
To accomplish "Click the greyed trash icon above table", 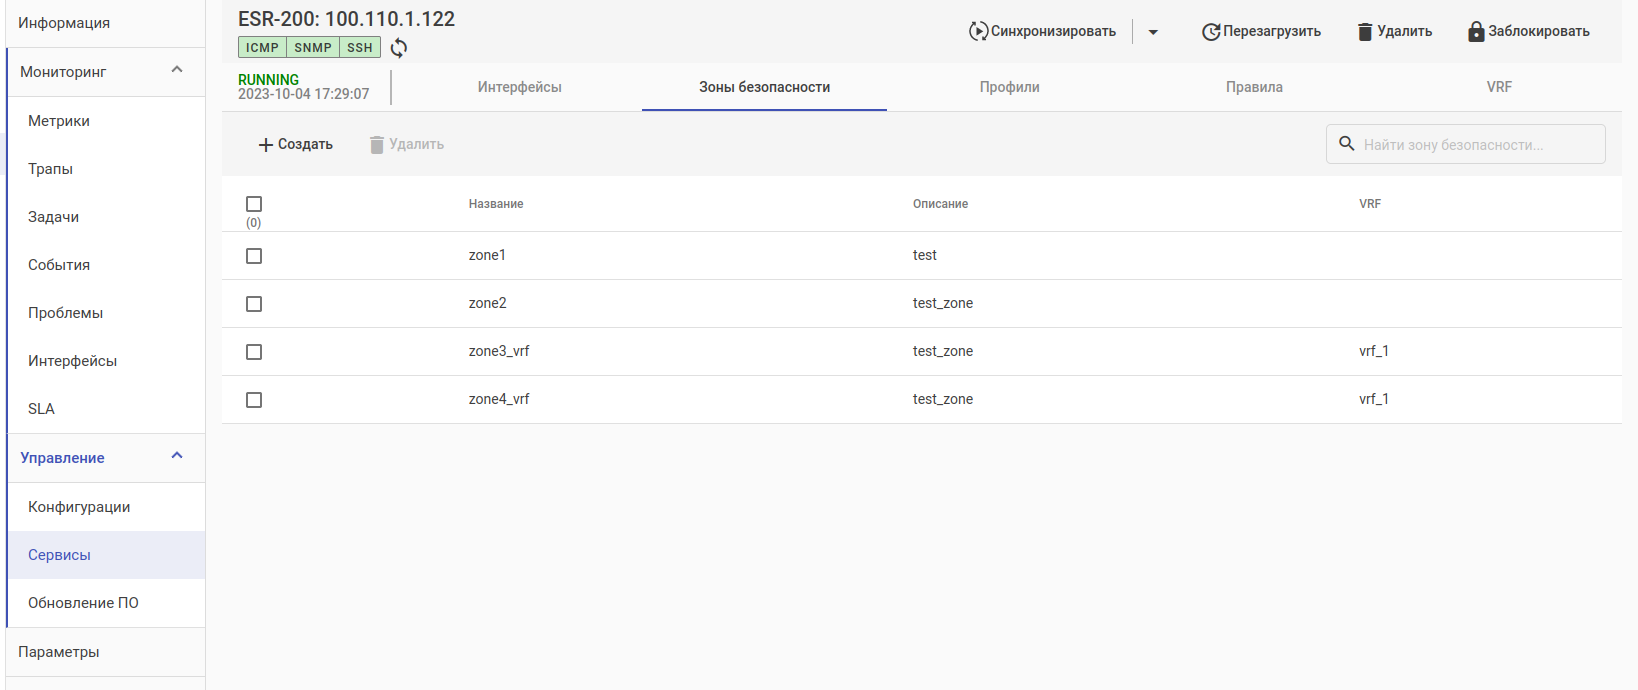I will click(x=377, y=145).
